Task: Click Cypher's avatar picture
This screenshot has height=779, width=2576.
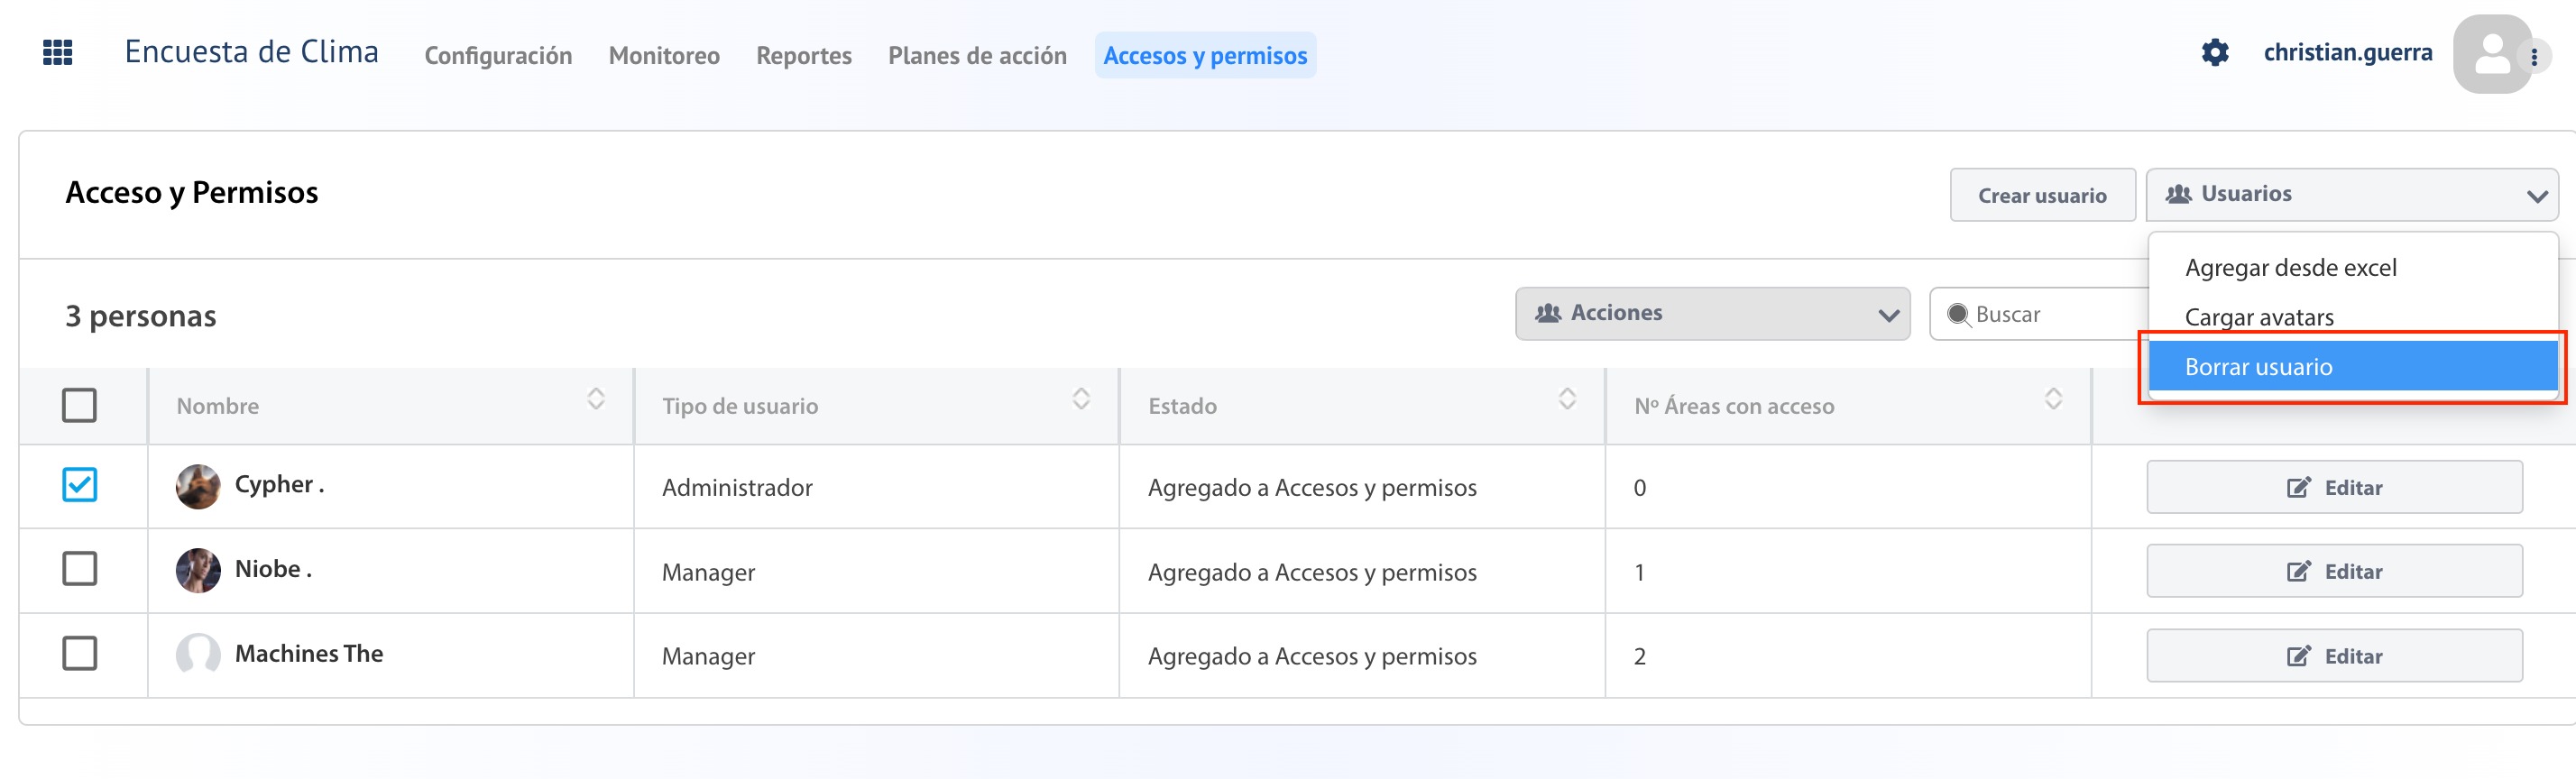Action: 198,486
